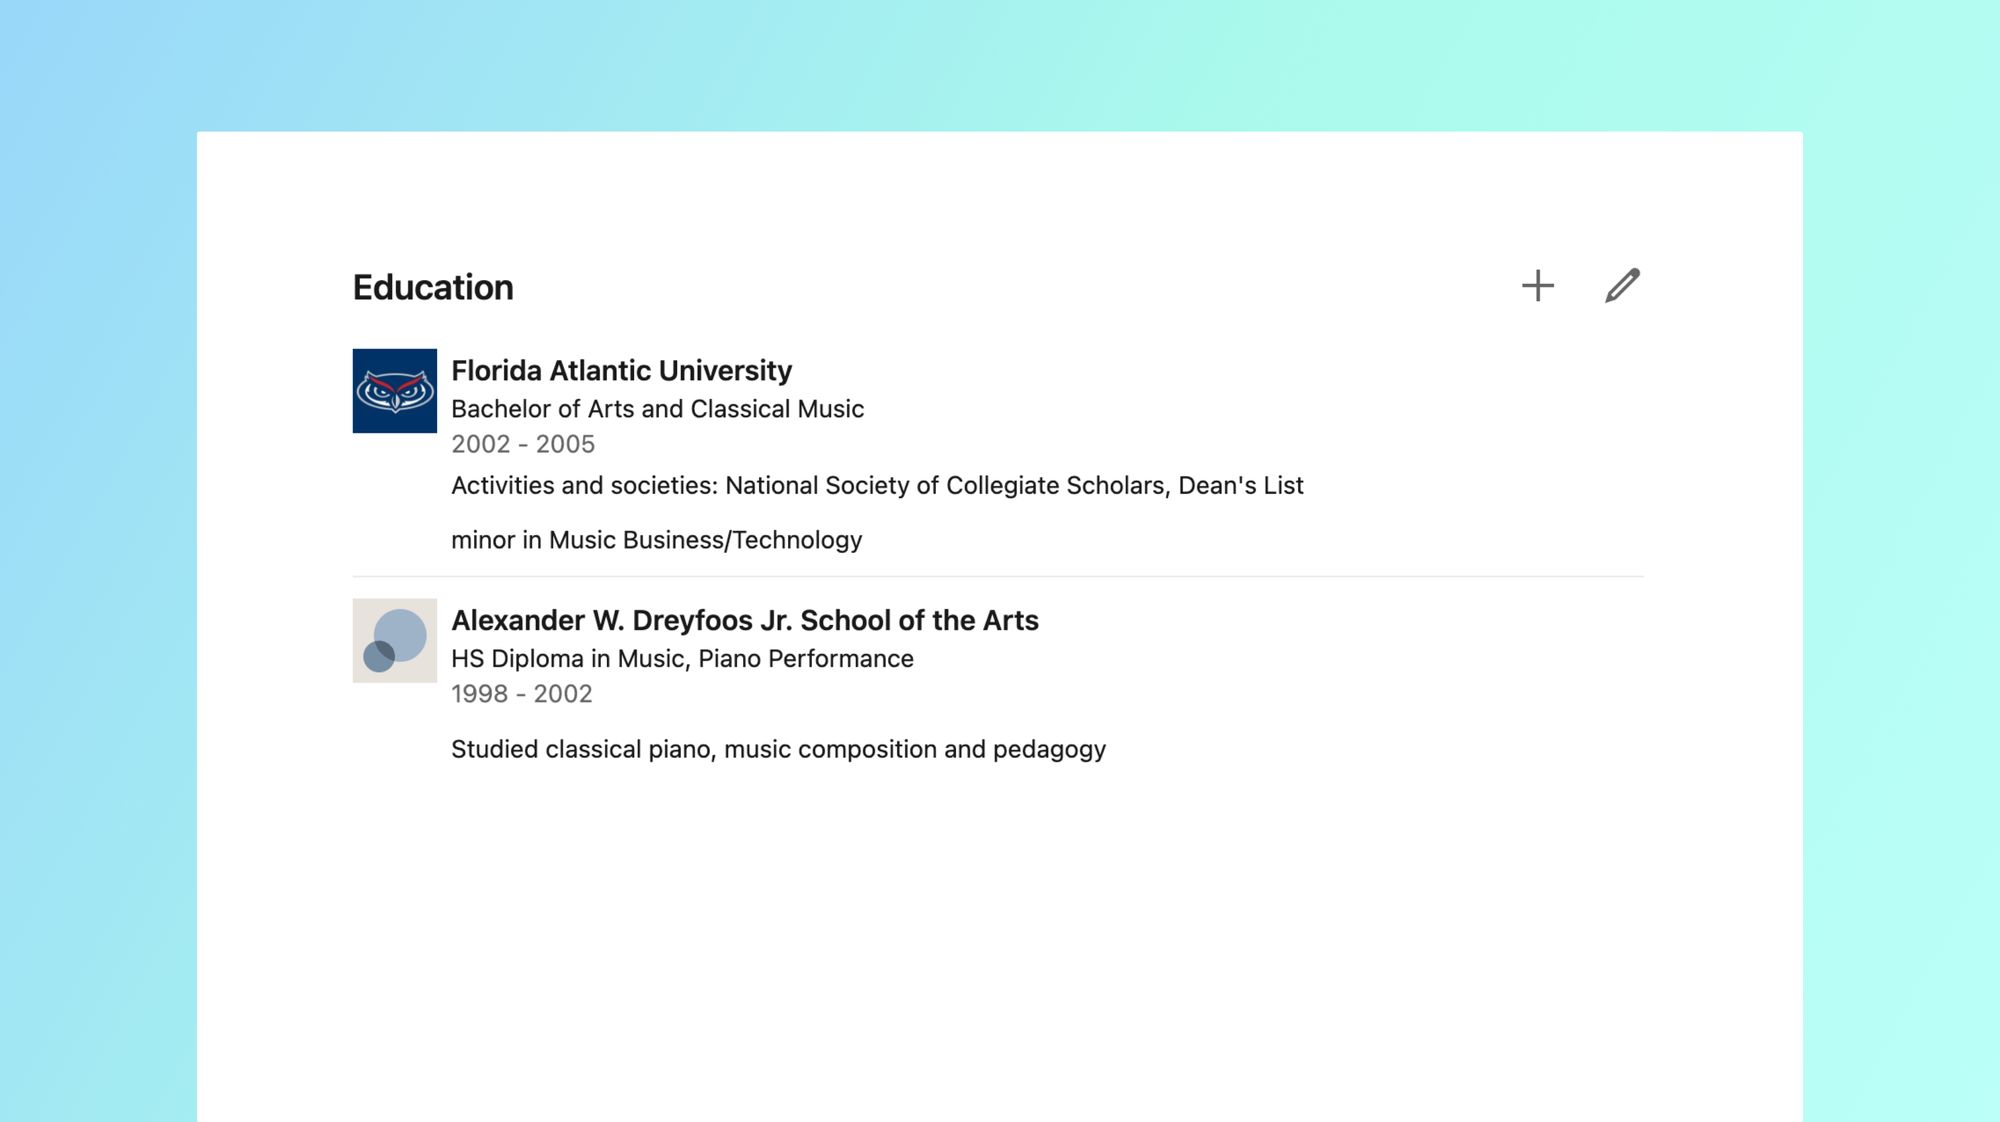The height and width of the screenshot is (1122, 2000).
Task: Click the divider line between schools
Action: [998, 577]
